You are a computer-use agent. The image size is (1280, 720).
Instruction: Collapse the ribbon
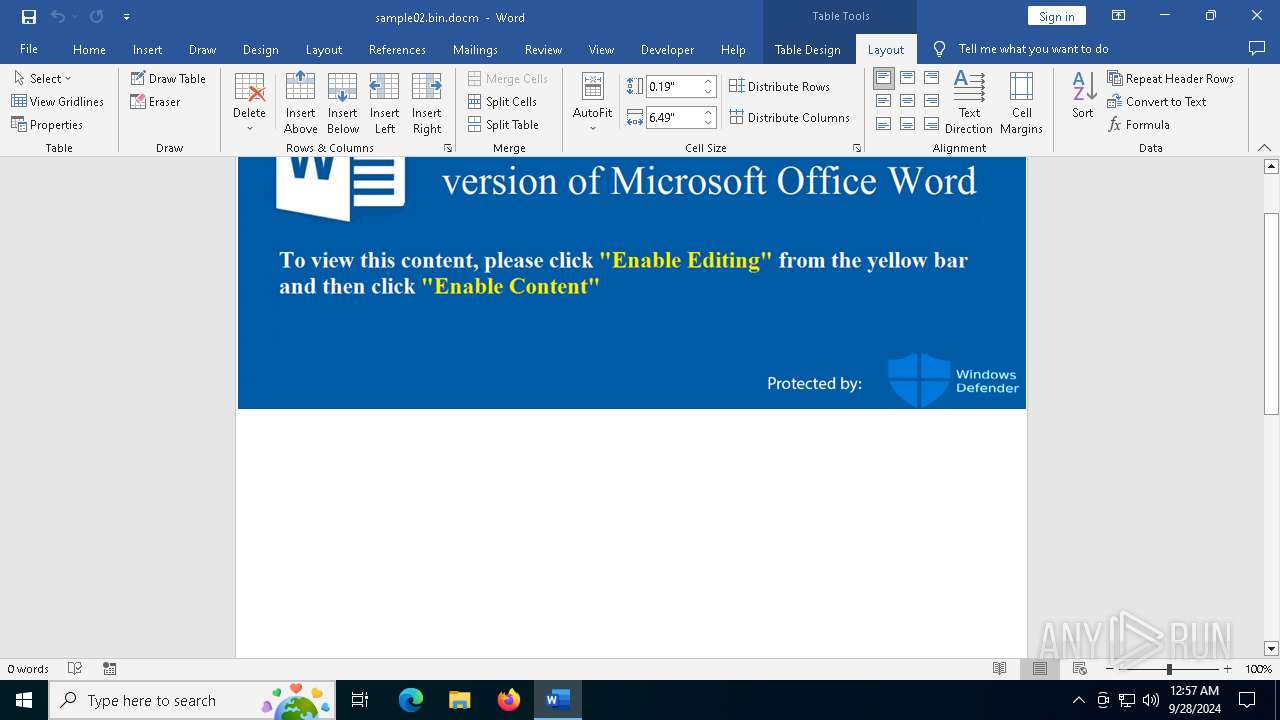pyautogui.click(x=1265, y=148)
